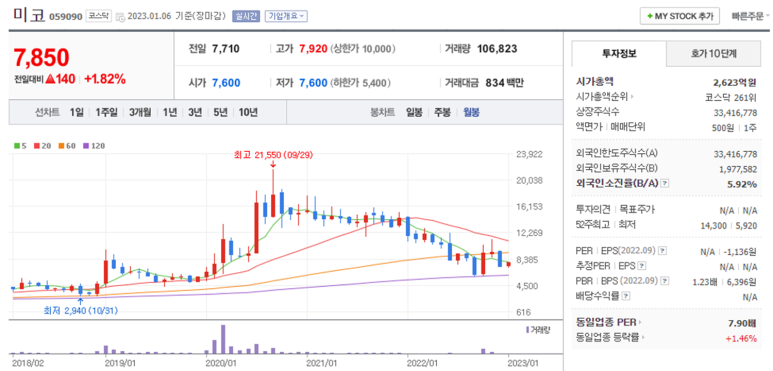773x371 pixels.
Task: Select the 3개월 line chart period
Action: pyautogui.click(x=141, y=112)
